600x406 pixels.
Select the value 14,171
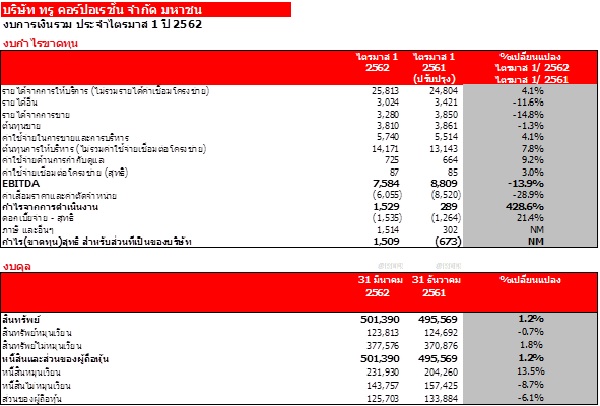(386, 148)
